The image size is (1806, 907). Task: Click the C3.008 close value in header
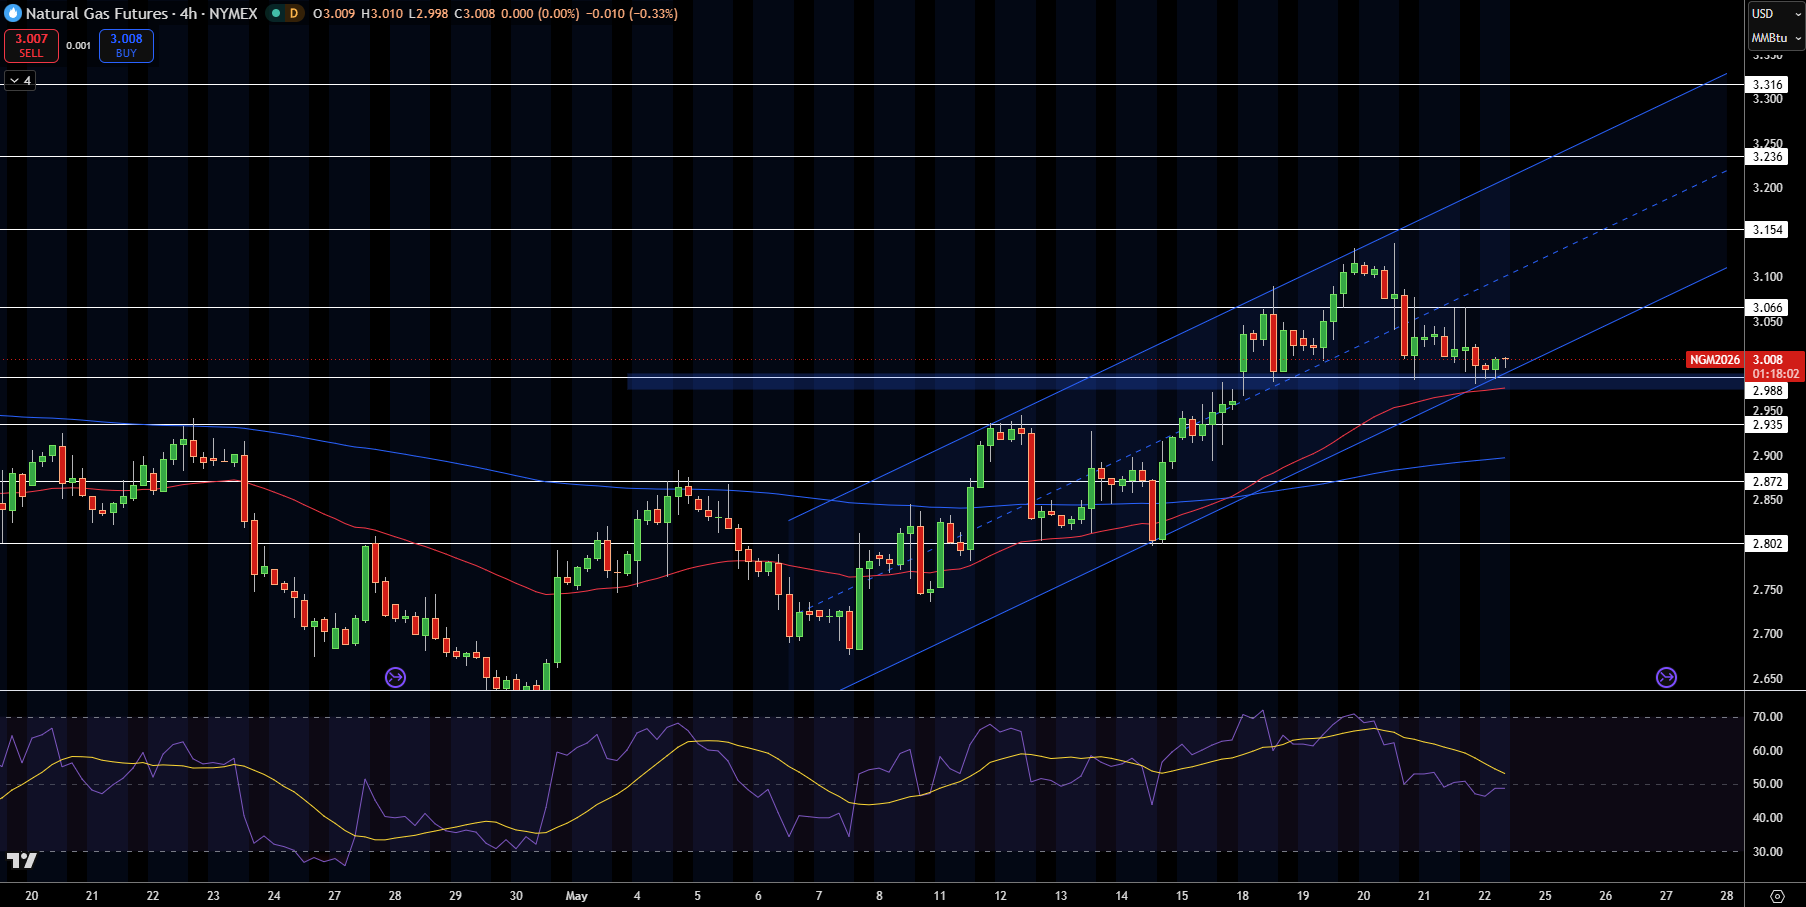tap(475, 13)
